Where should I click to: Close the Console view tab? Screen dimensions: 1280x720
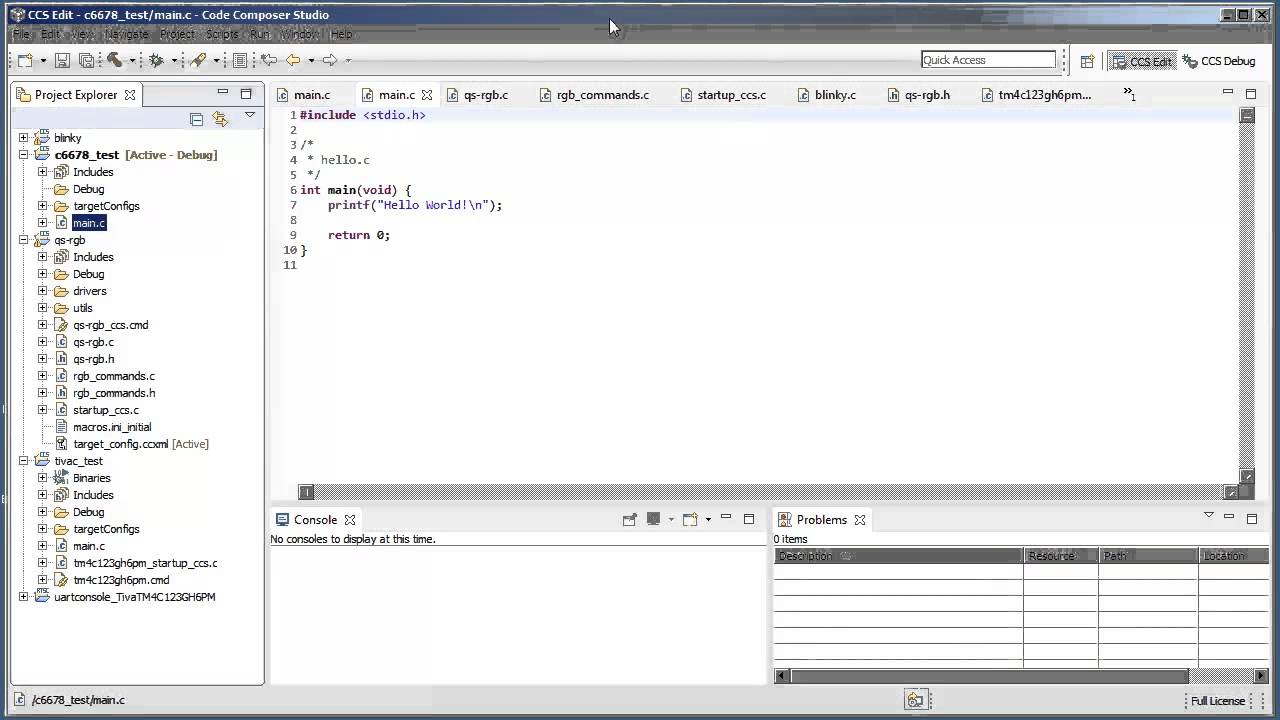pos(350,520)
